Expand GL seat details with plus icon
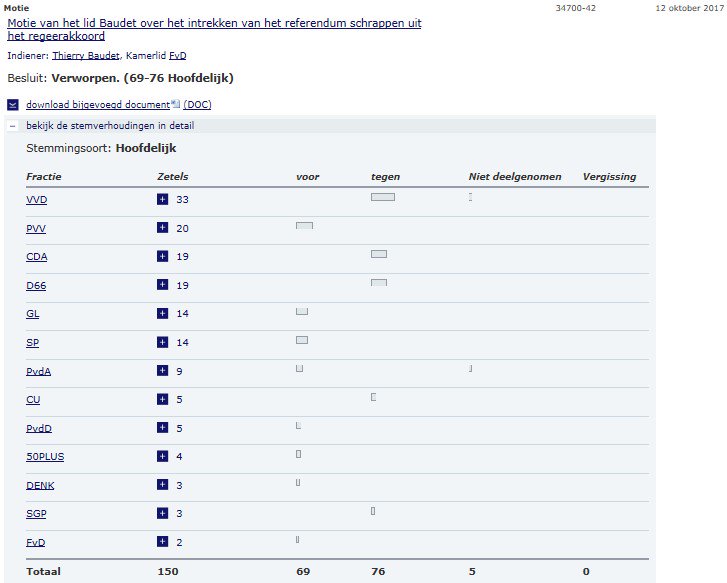Image resolution: width=727 pixels, height=583 pixels. (x=162, y=313)
